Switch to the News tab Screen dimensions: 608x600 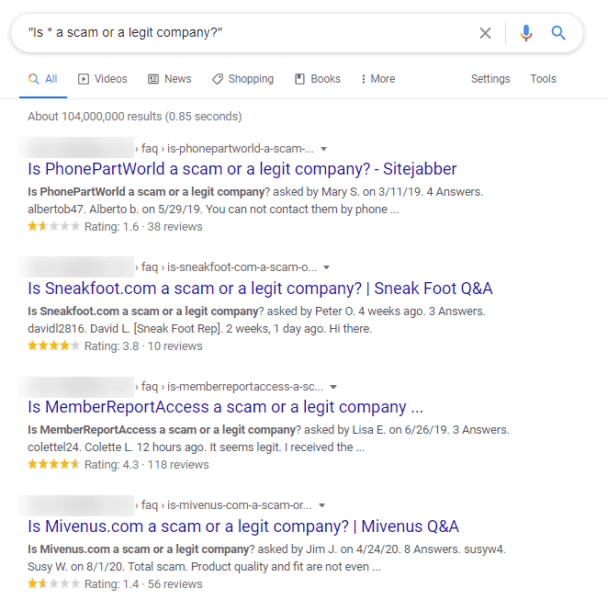(170, 79)
